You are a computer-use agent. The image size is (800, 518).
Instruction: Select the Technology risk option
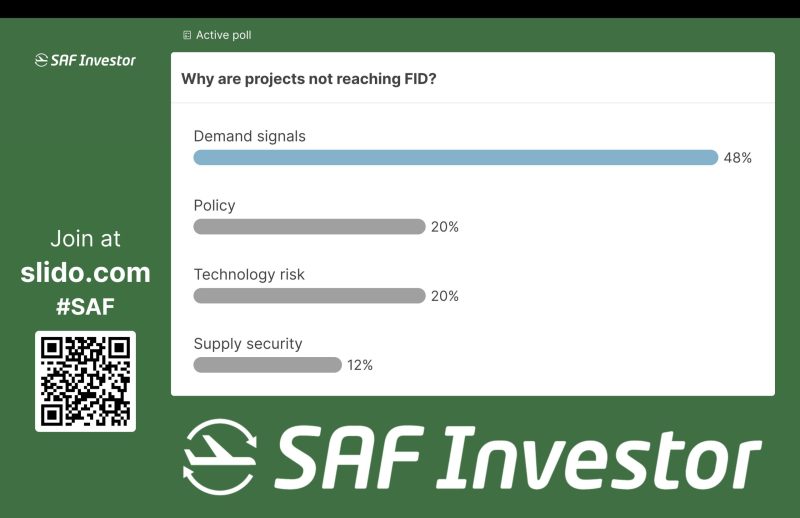[x=249, y=274]
